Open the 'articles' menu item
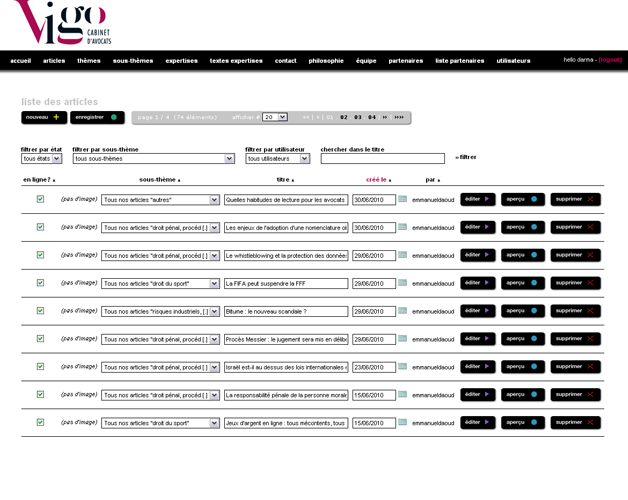 (54, 61)
